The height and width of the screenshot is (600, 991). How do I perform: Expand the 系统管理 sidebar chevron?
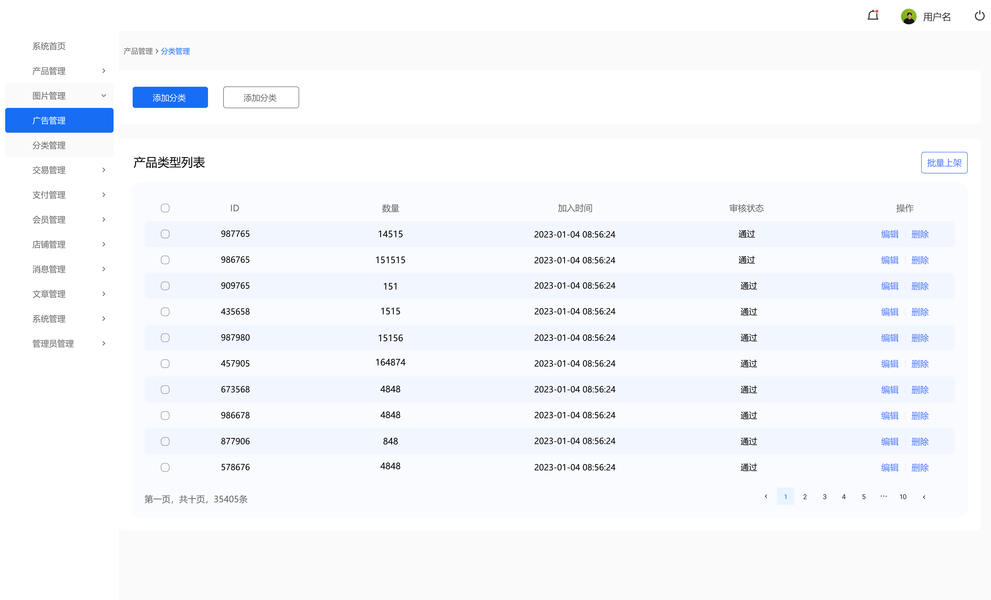104,319
